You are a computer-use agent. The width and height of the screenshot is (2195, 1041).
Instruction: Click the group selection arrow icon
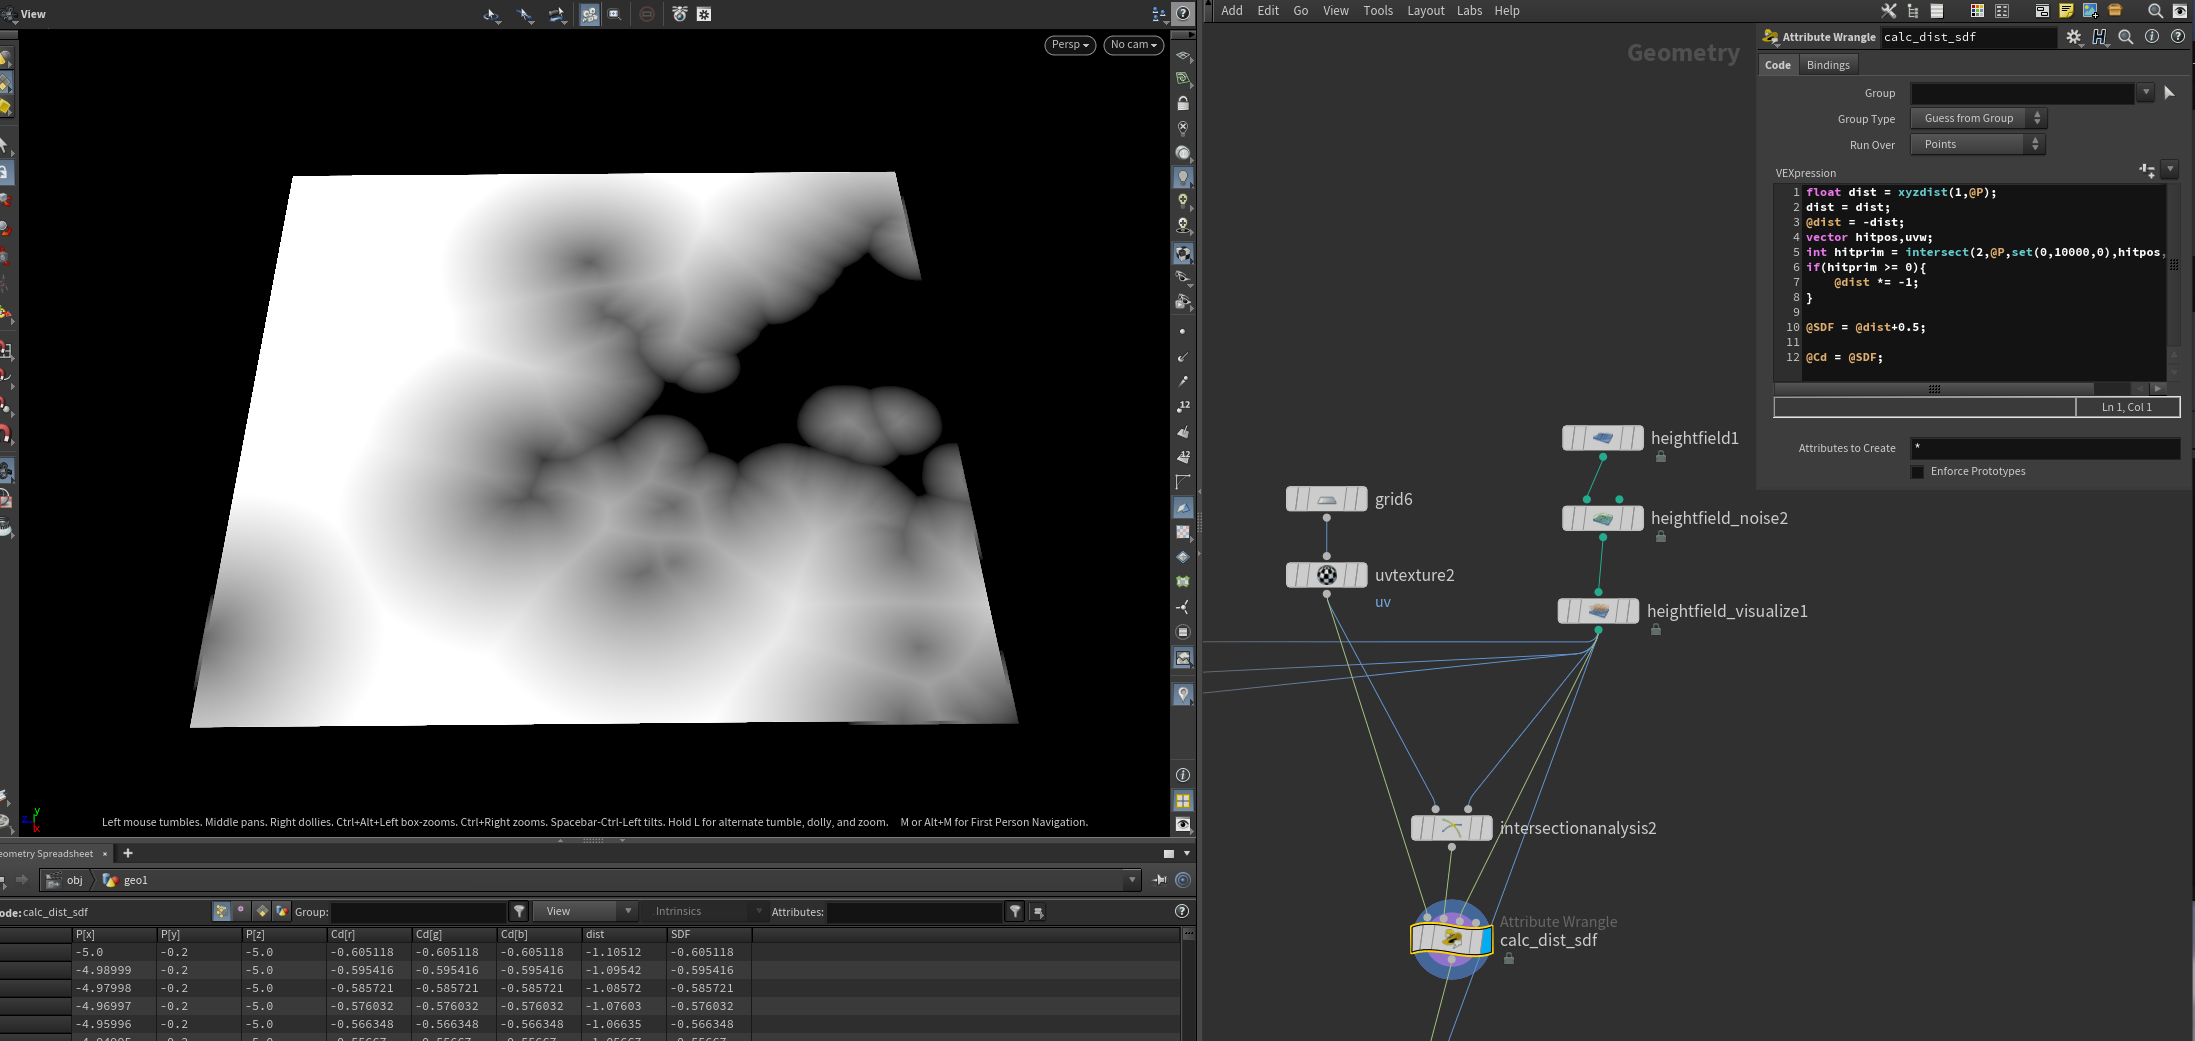pos(2169,93)
